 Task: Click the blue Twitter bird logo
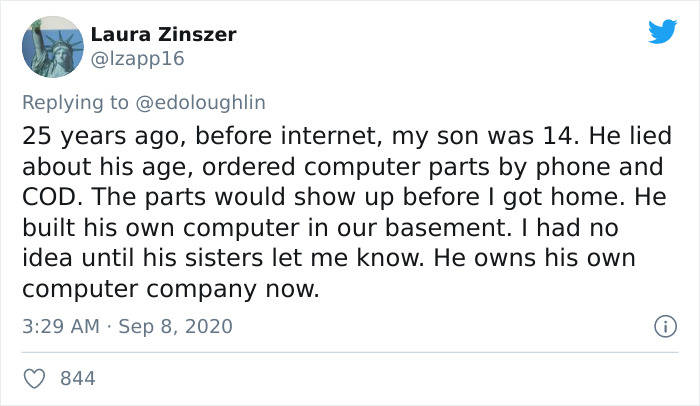[662, 31]
